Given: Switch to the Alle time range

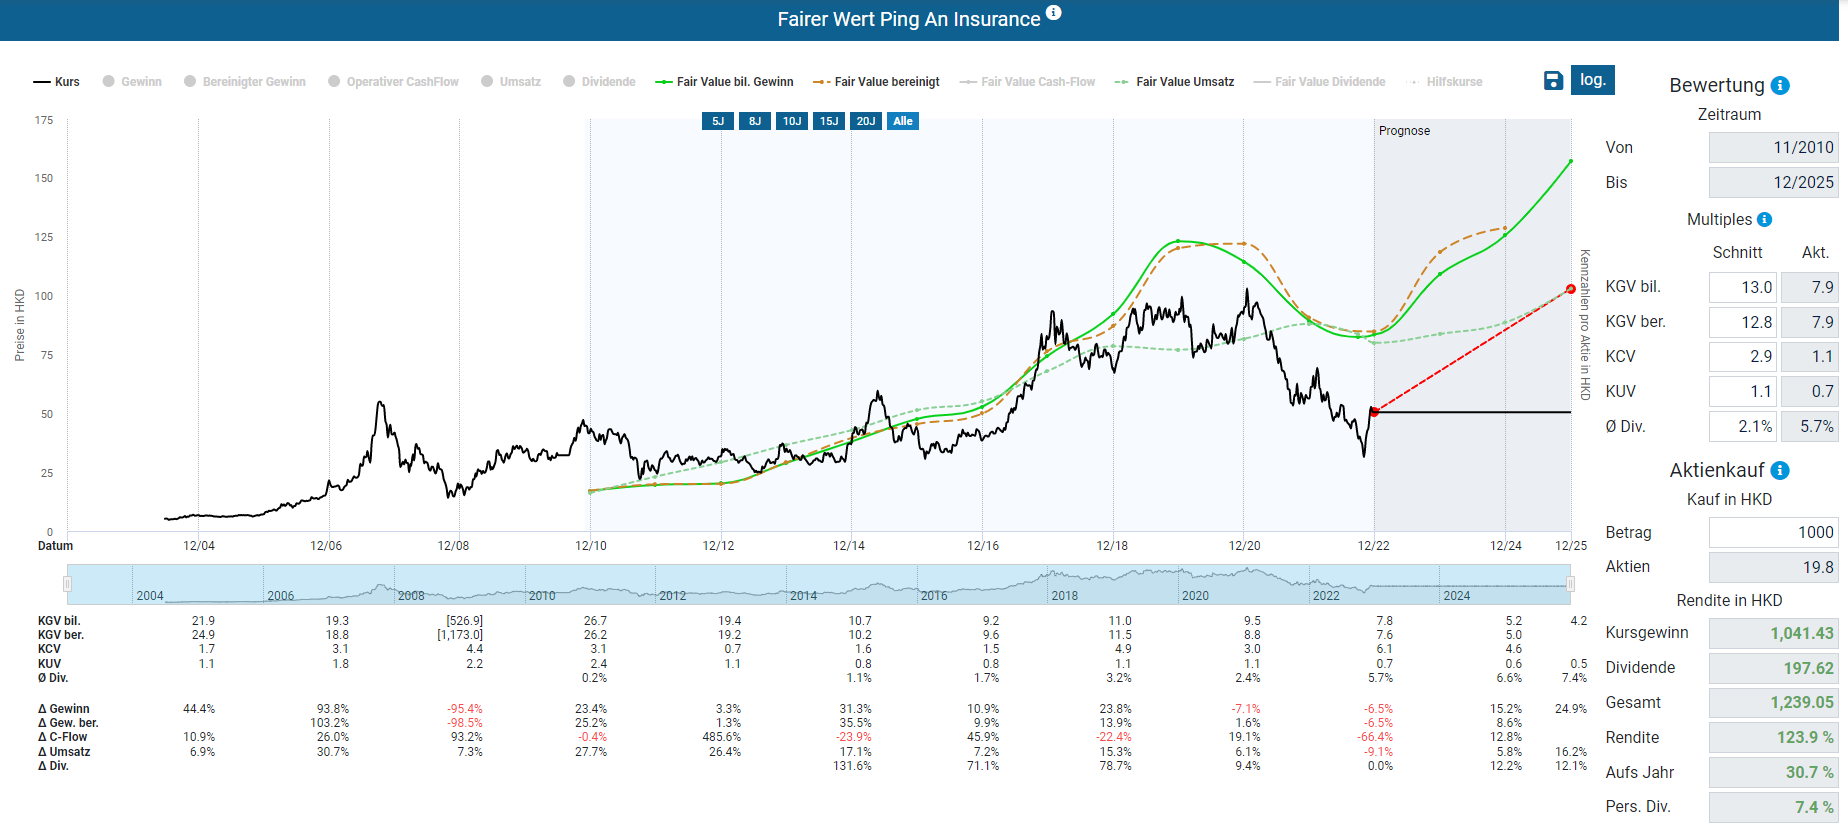Looking at the screenshot, I should tap(903, 121).
